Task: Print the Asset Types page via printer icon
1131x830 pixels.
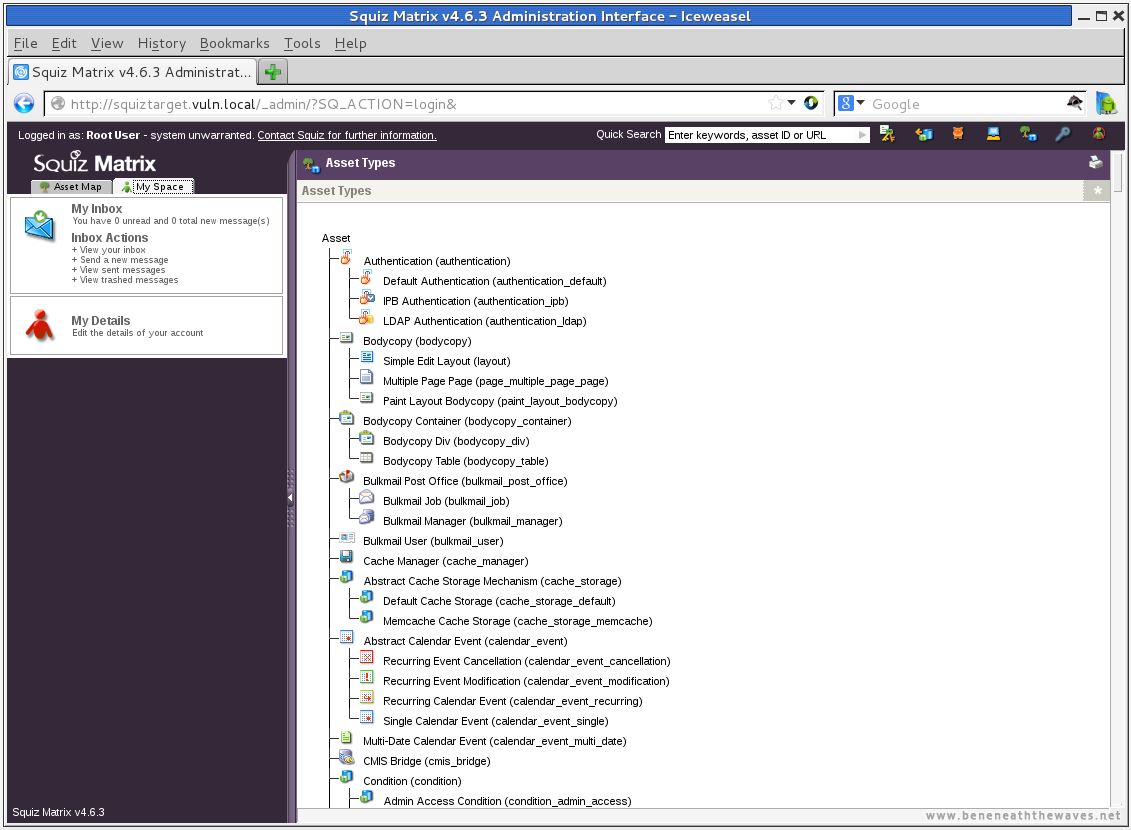Action: coord(1096,162)
